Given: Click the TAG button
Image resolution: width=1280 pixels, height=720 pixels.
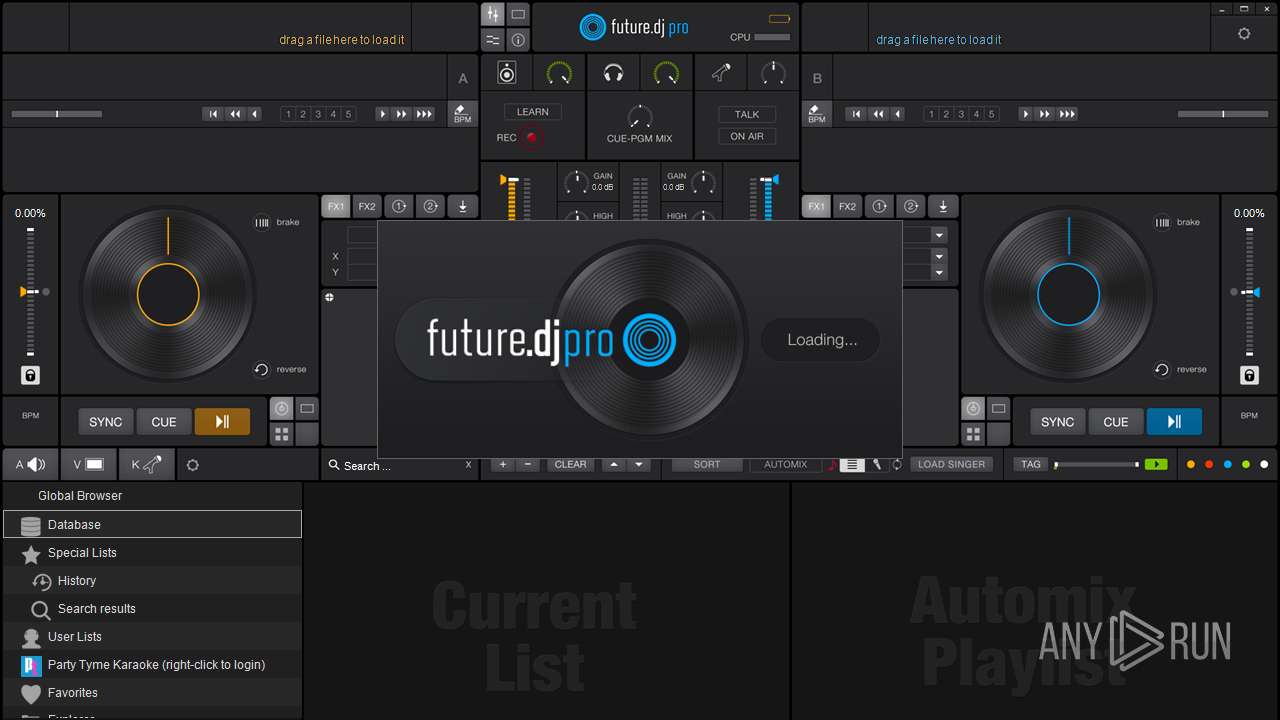Looking at the screenshot, I should [1031, 464].
